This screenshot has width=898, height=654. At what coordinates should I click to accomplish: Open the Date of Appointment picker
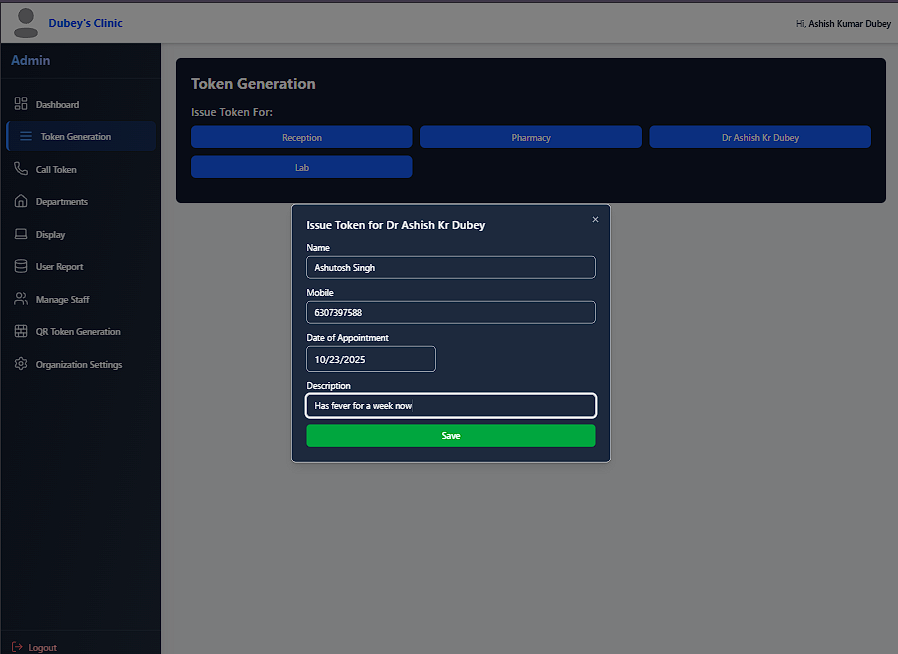pyautogui.click(x=370, y=358)
